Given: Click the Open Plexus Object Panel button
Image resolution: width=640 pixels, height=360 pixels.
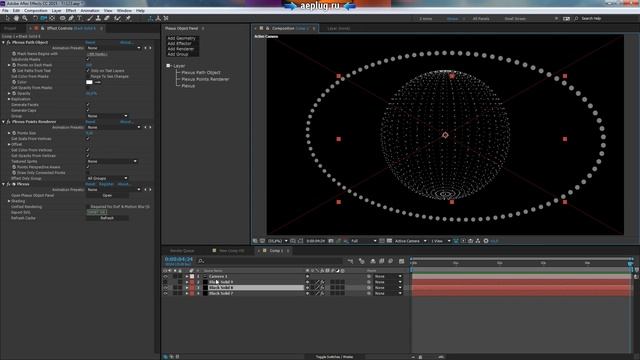Looking at the screenshot, I should pyautogui.click(x=107, y=196).
